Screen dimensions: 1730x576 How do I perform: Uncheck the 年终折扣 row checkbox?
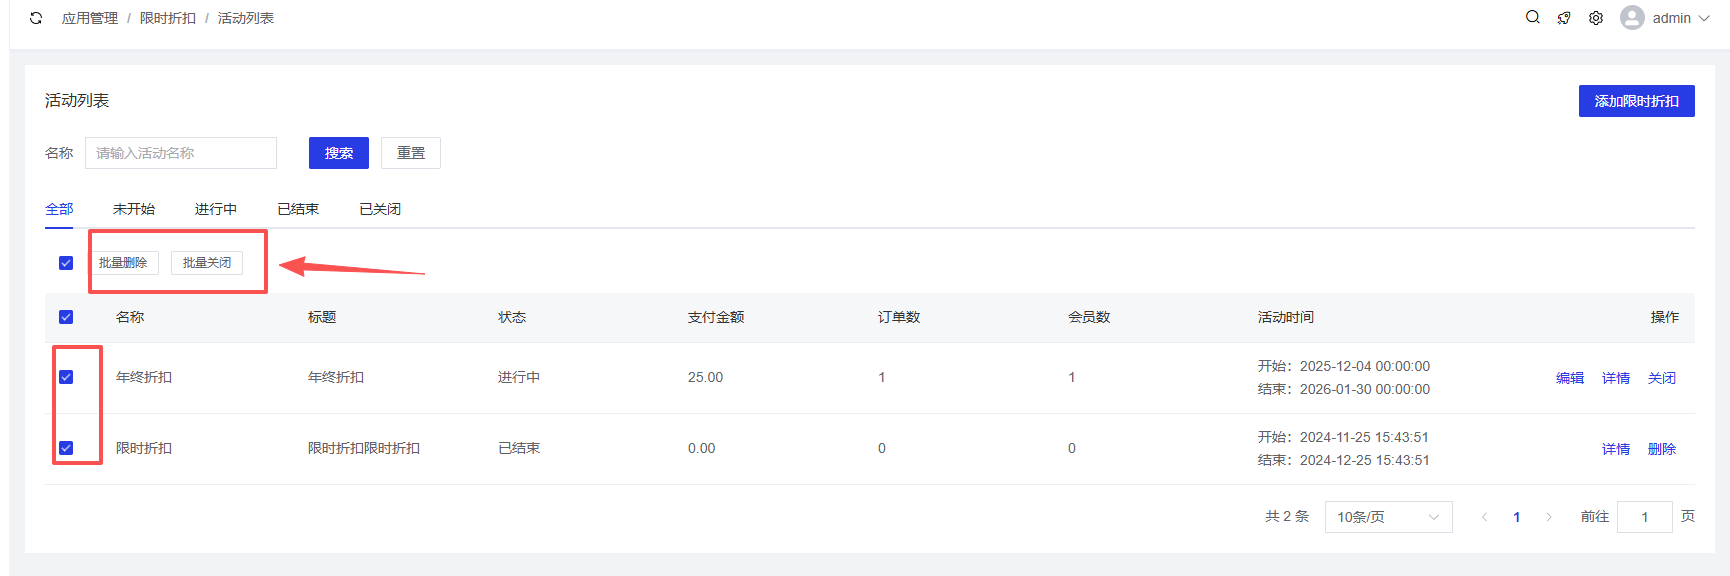point(66,377)
